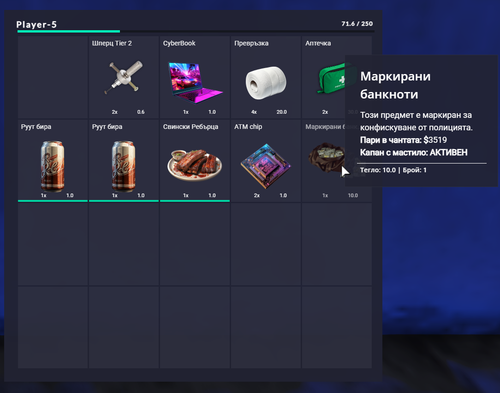Screen dimensions: 500x393
Task: Click the 71.6 / 250 weight value
Action: coord(357,24)
